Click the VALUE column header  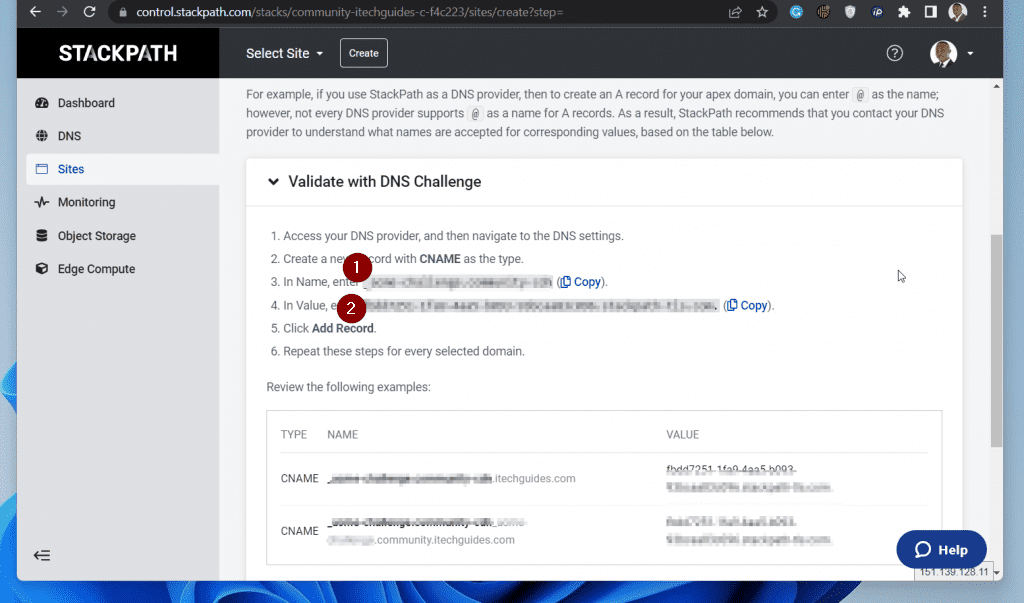click(682, 434)
